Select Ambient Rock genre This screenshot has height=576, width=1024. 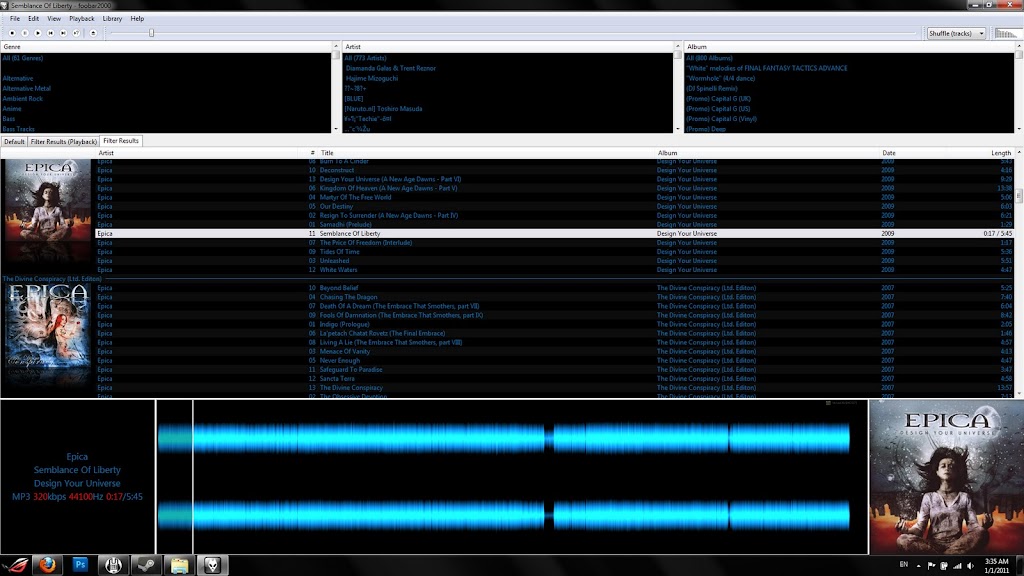tap(23, 99)
